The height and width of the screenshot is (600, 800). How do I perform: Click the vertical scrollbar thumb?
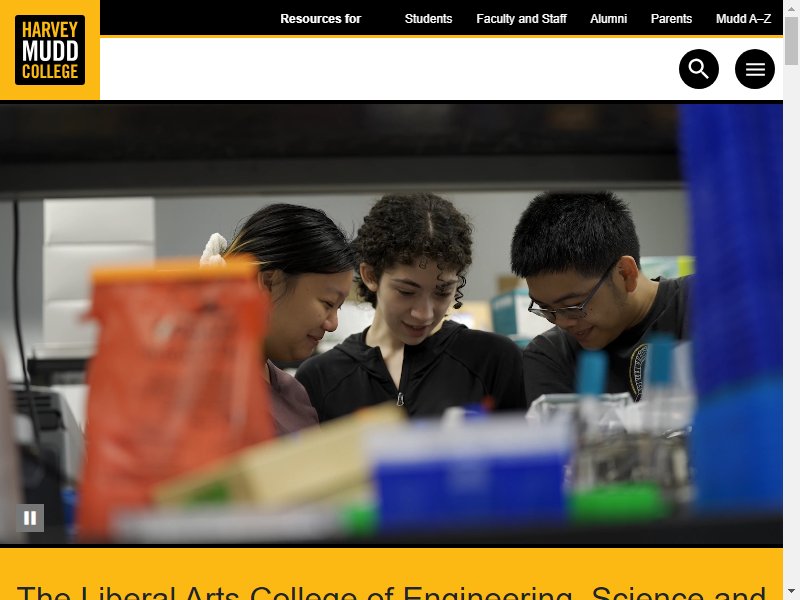click(x=791, y=40)
